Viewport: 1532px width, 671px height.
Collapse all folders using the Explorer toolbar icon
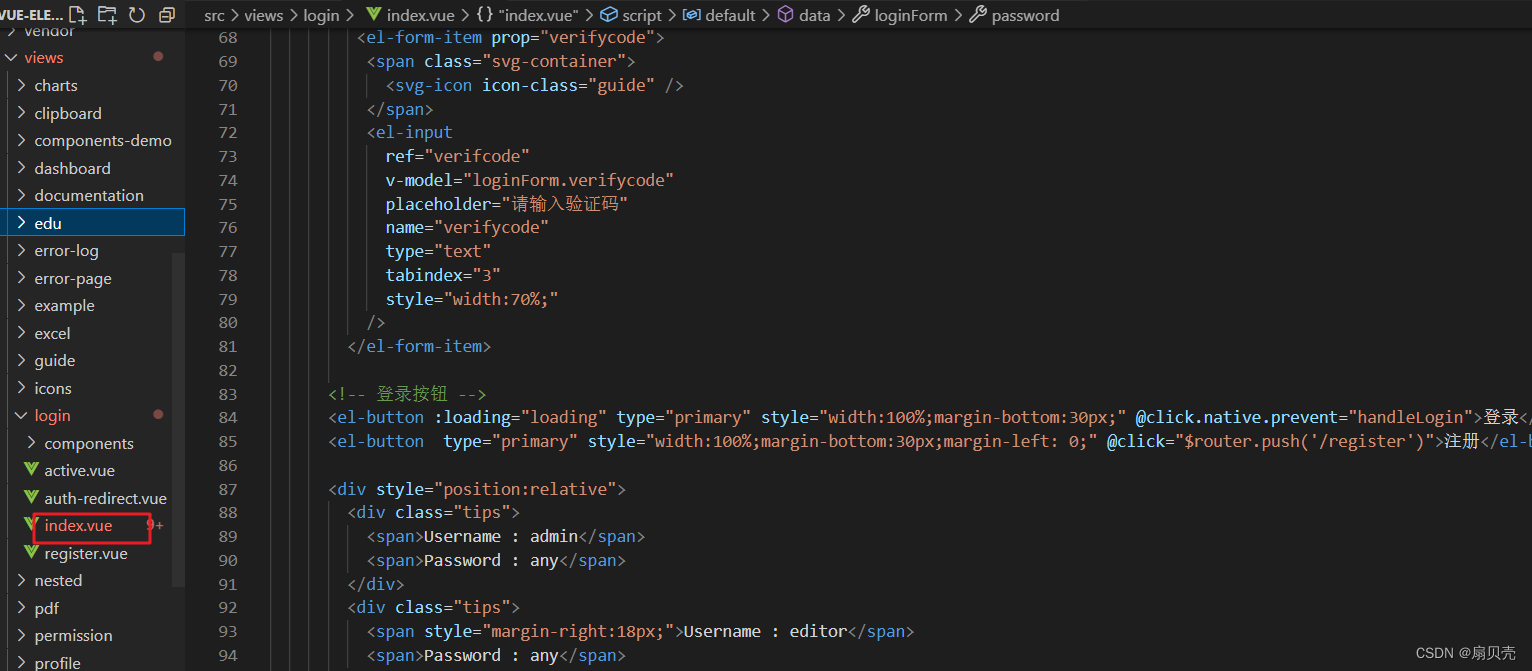[x=166, y=15]
